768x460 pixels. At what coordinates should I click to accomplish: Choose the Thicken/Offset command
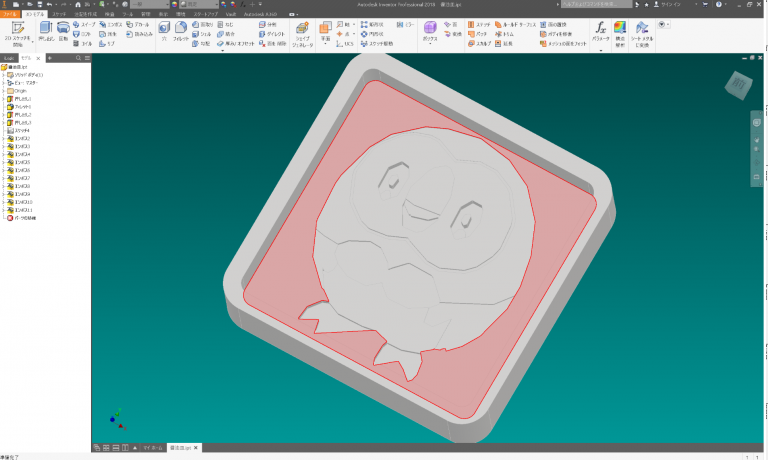[x=236, y=44]
